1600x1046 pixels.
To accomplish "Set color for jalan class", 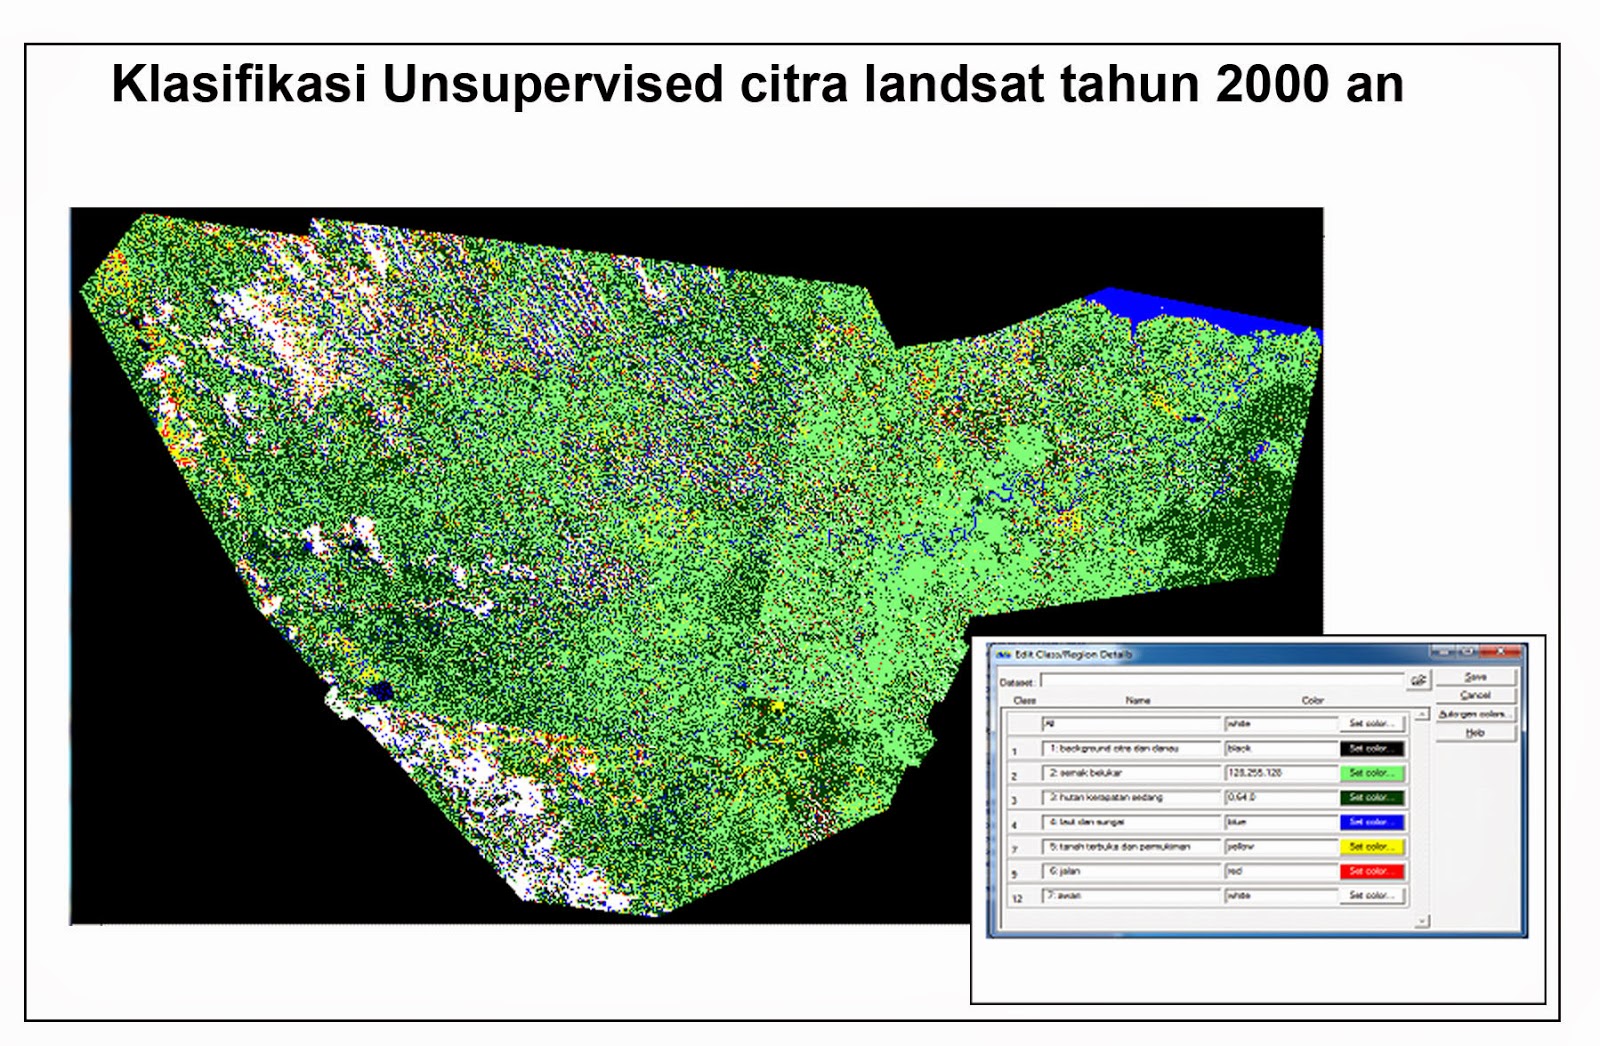I will (1372, 871).
